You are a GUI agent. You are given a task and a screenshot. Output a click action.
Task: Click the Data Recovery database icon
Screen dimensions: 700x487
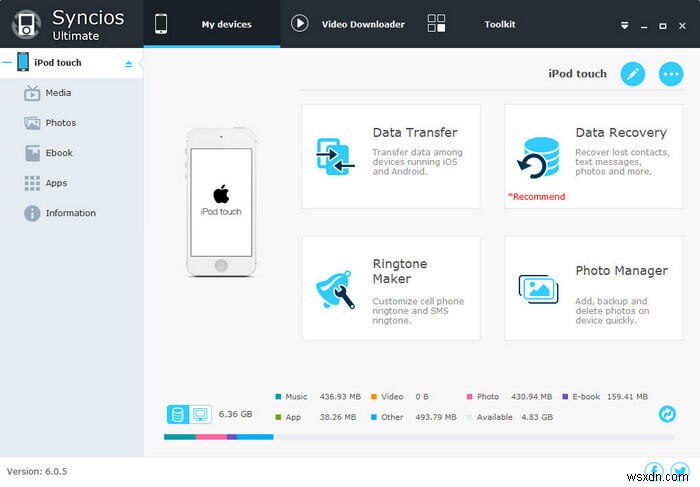pos(539,158)
